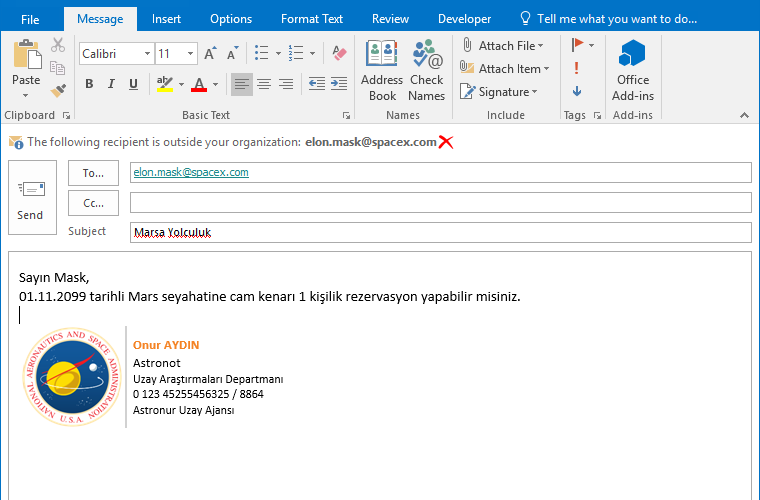Click the Copy icon
Viewport: 760px width, 500px height.
[57, 68]
